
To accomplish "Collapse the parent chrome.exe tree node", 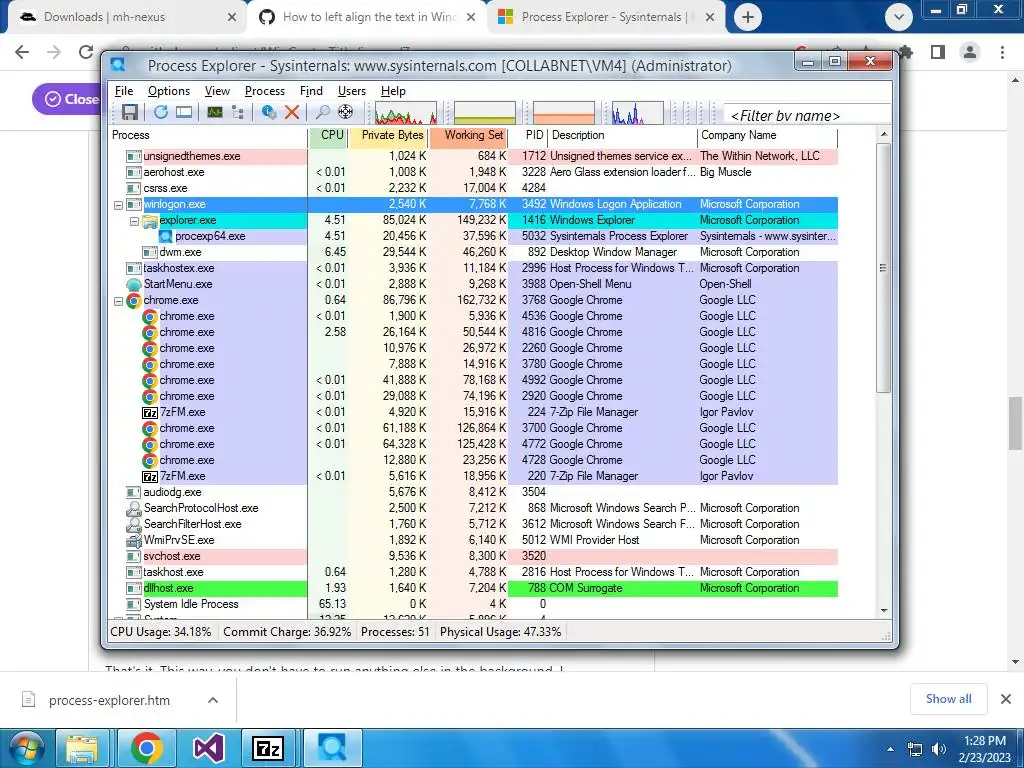I will pyautogui.click(x=118, y=302).
